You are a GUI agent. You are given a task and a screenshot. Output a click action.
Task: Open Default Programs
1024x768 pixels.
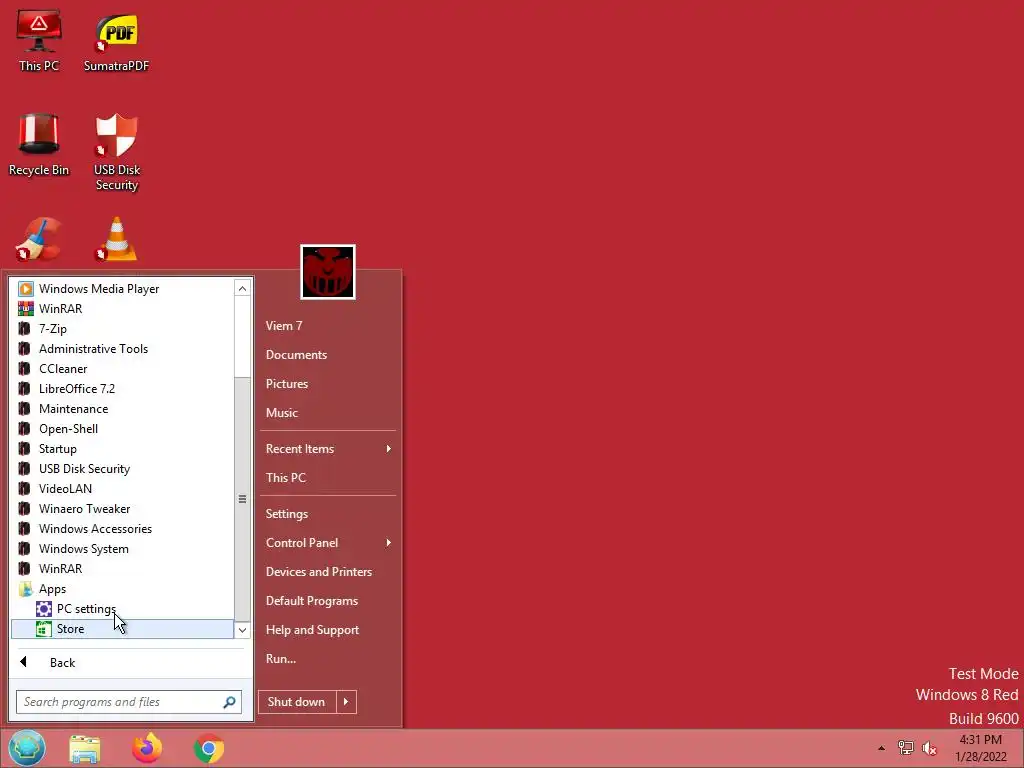(x=328, y=601)
